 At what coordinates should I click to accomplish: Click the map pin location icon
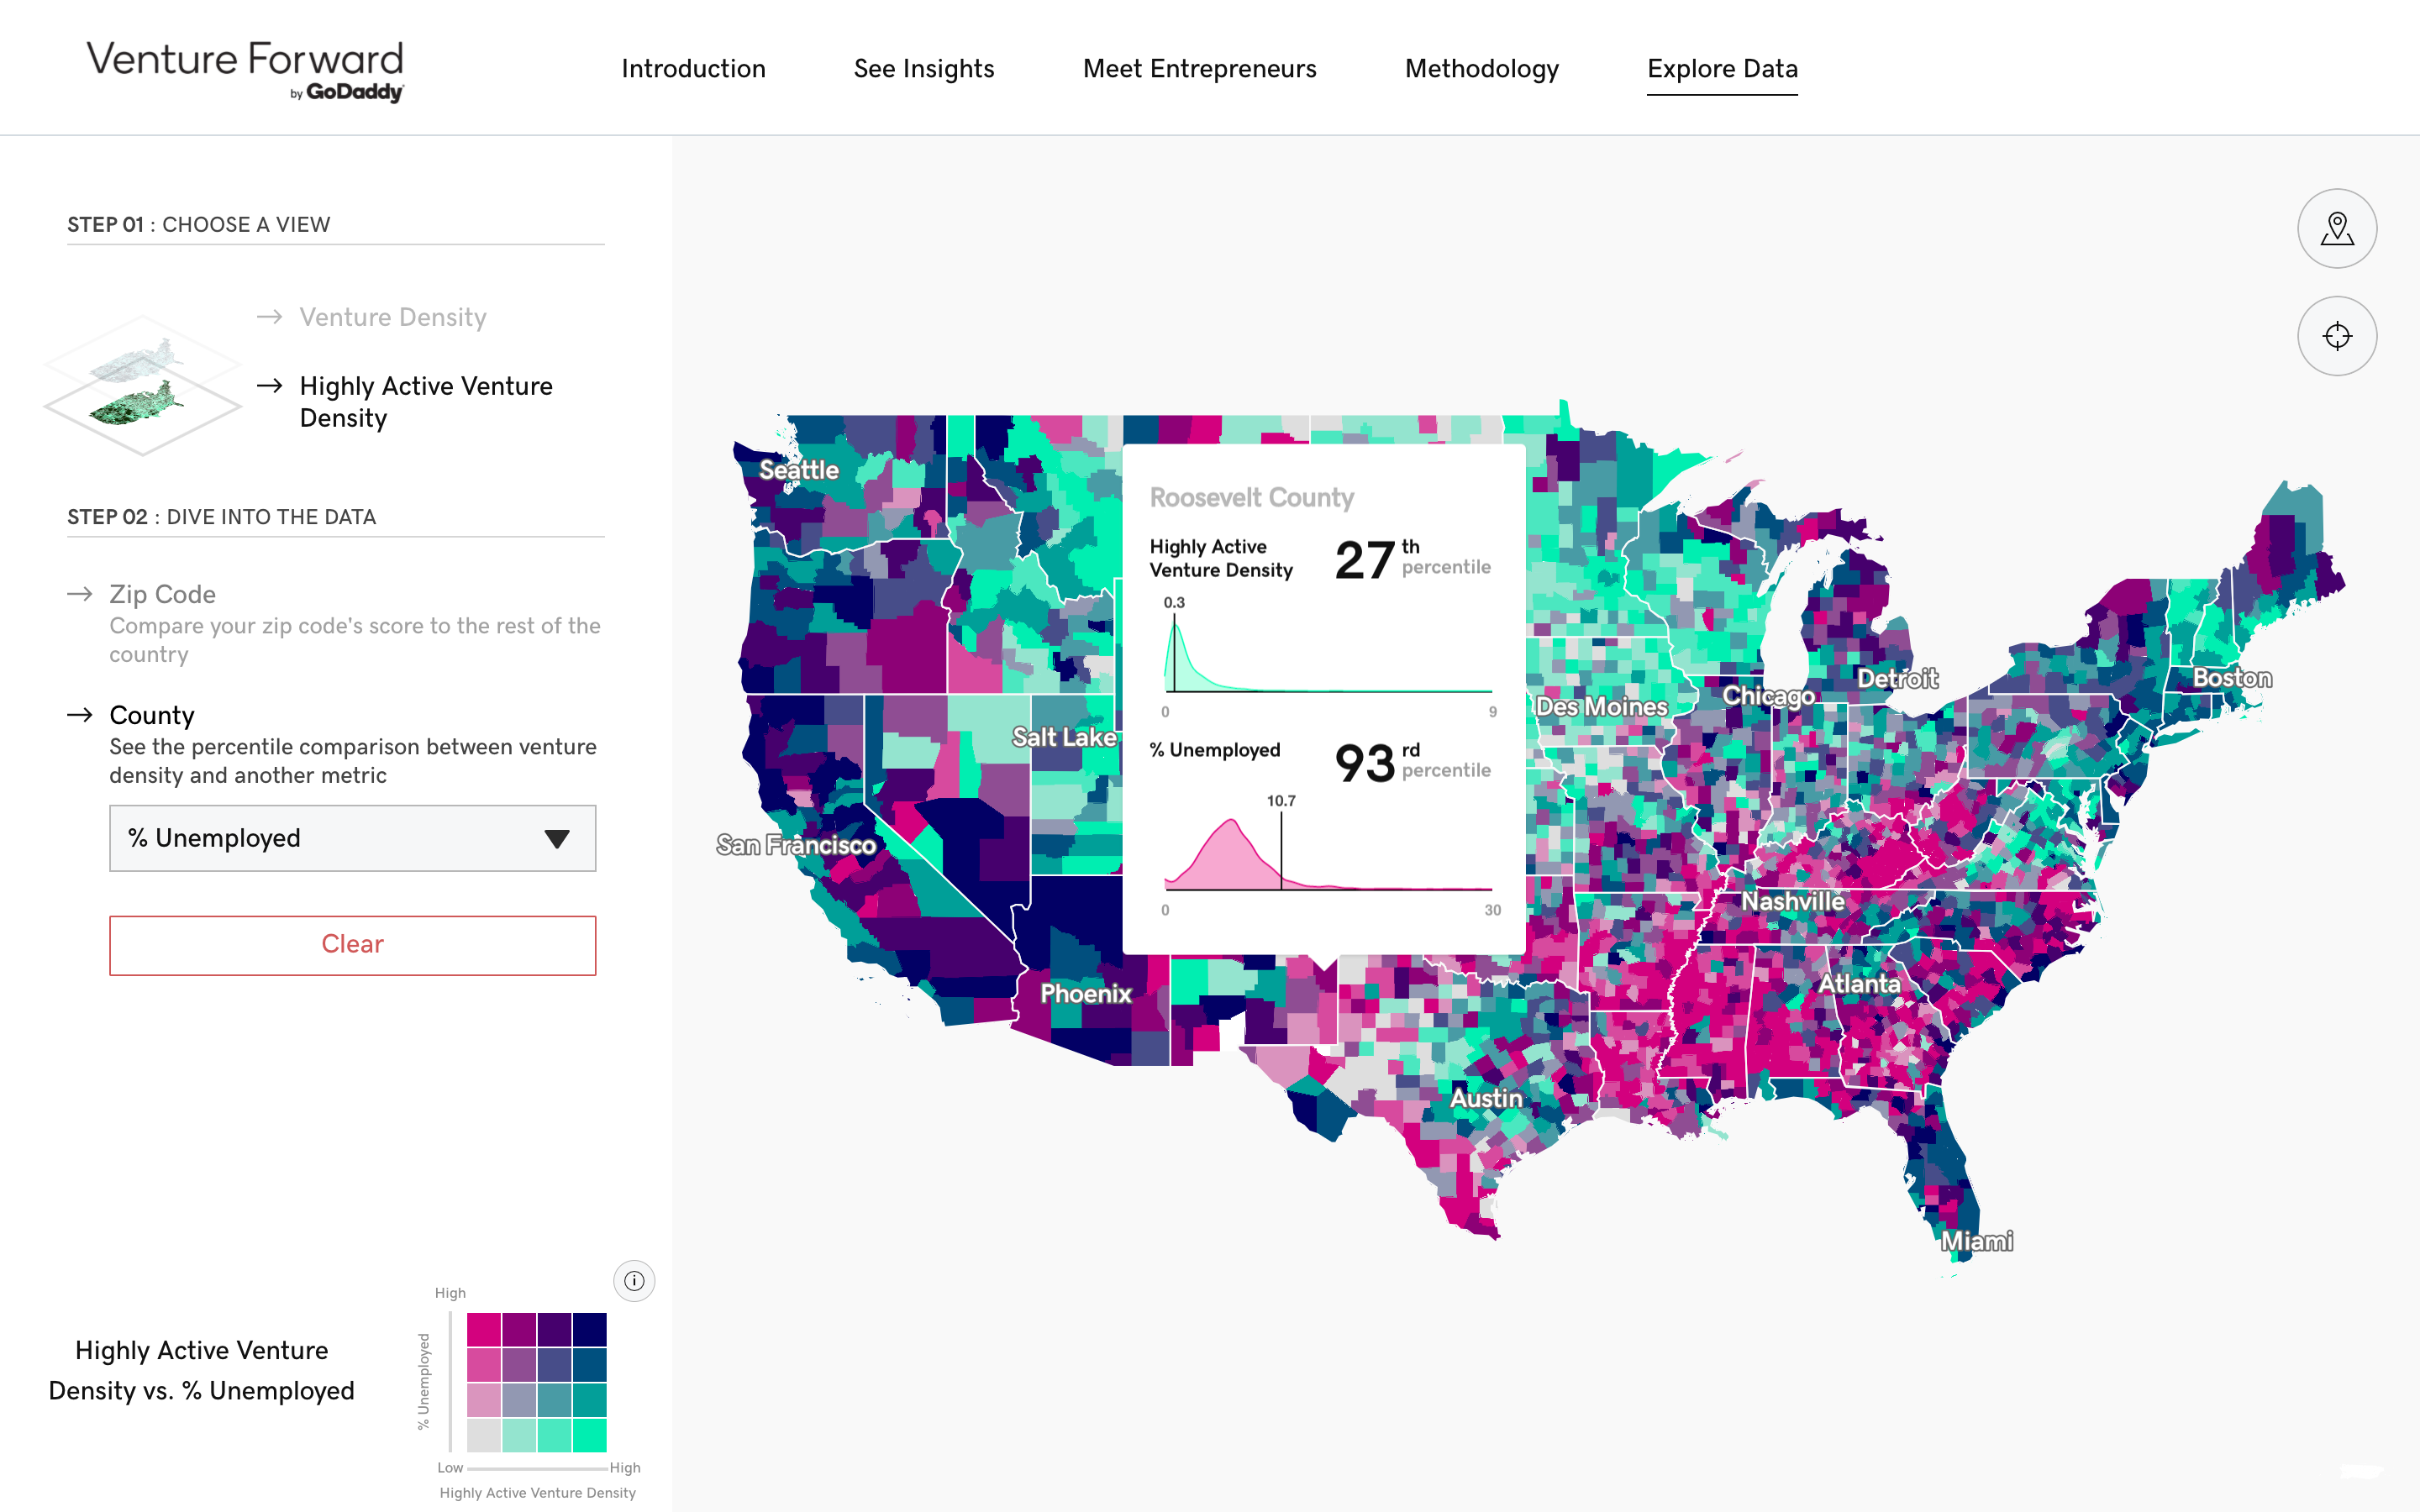pyautogui.click(x=2336, y=228)
